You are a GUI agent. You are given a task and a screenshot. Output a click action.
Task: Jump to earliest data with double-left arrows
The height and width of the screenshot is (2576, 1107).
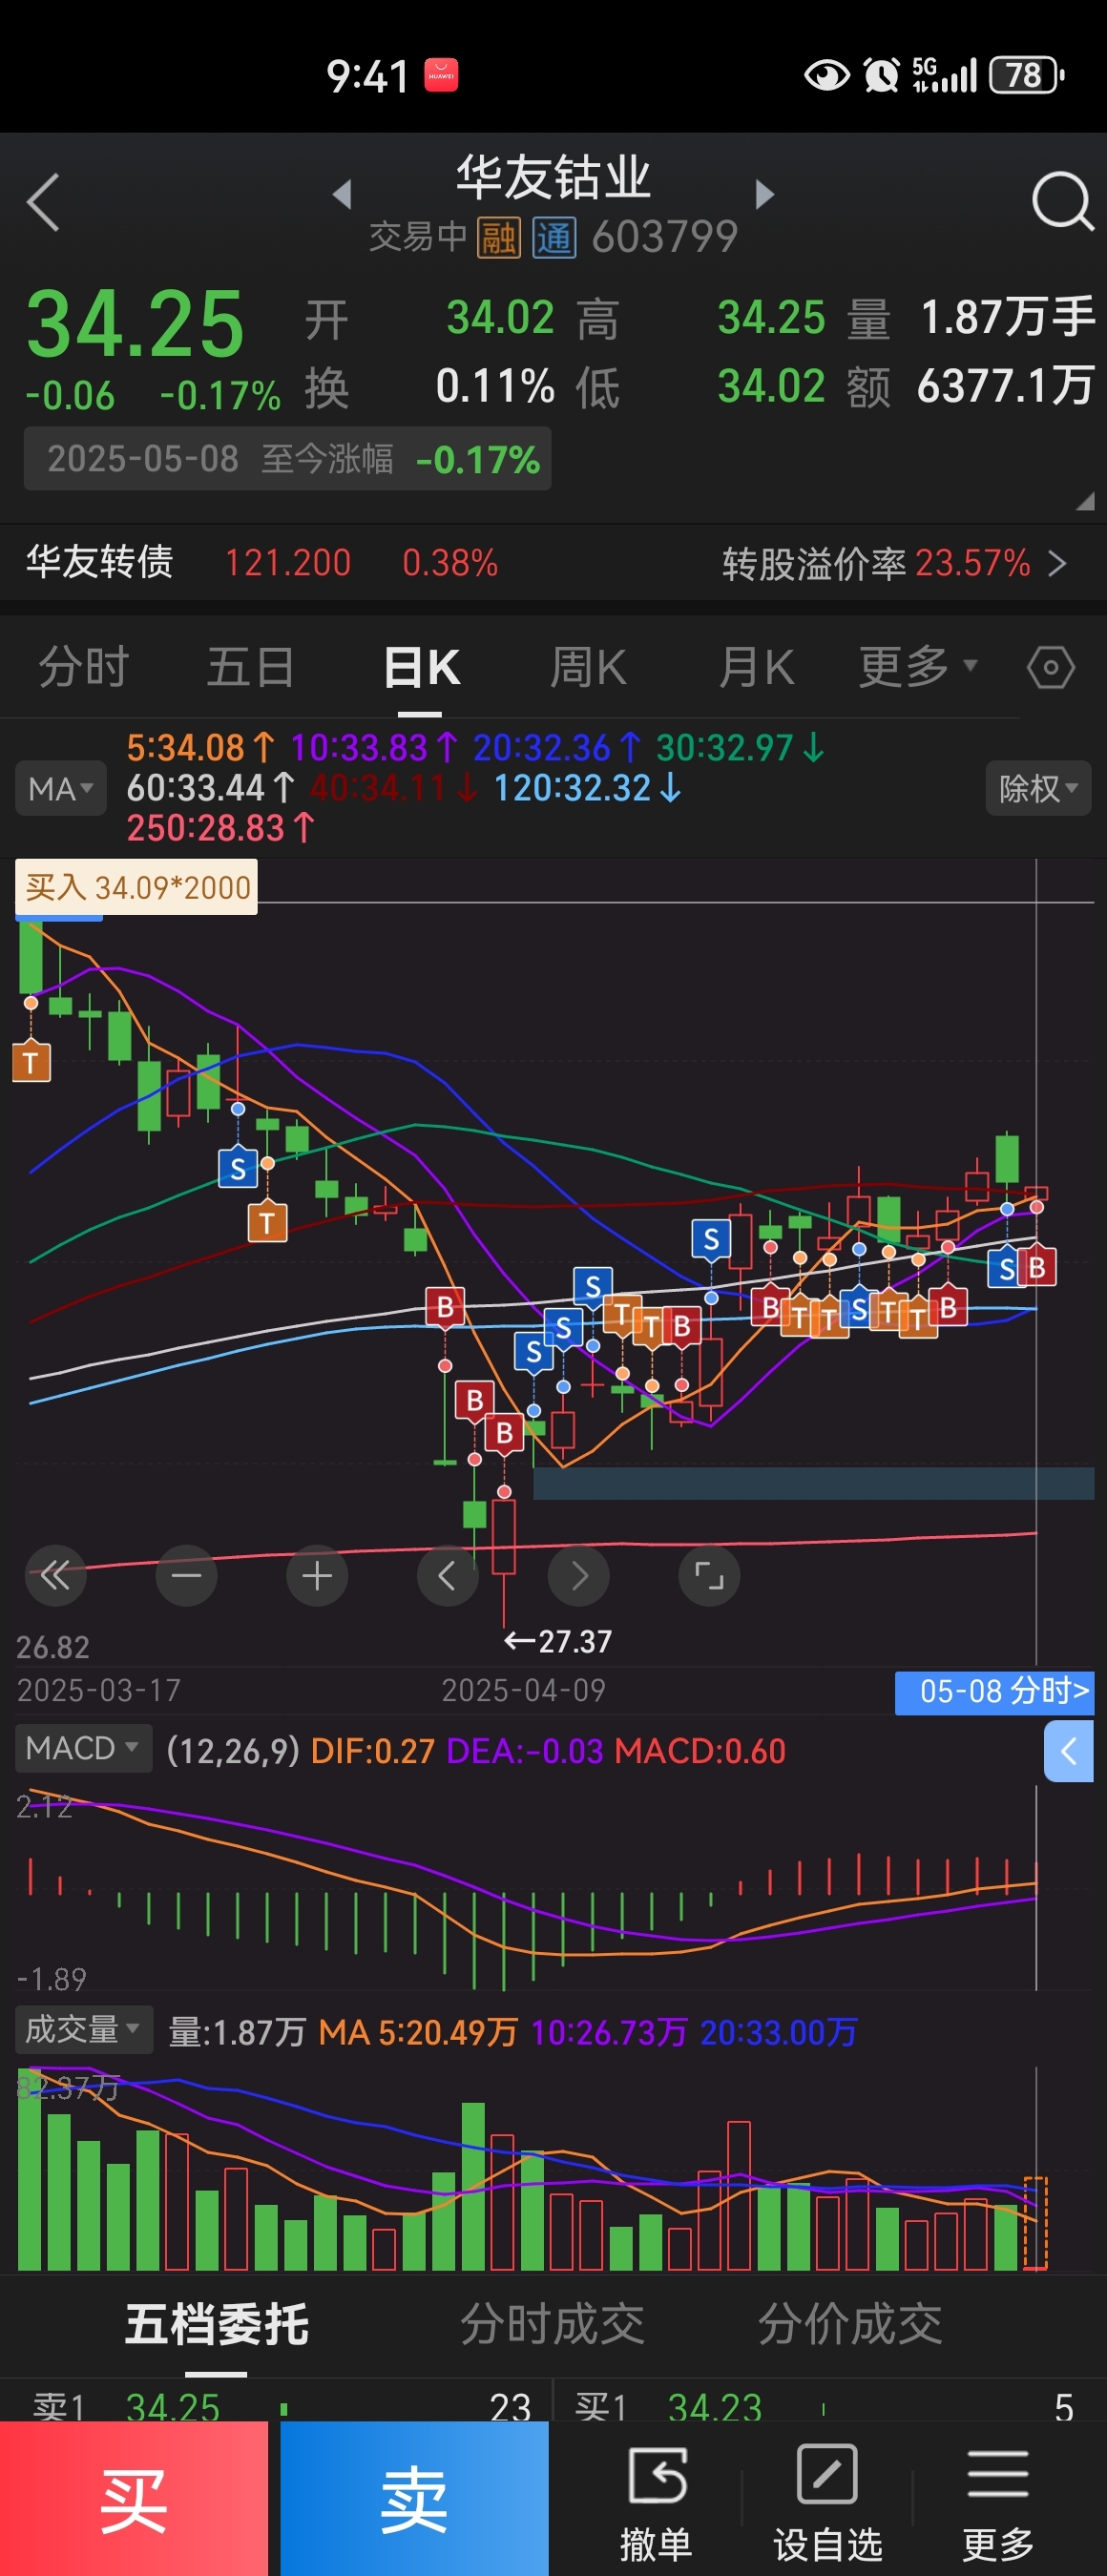55,1576
